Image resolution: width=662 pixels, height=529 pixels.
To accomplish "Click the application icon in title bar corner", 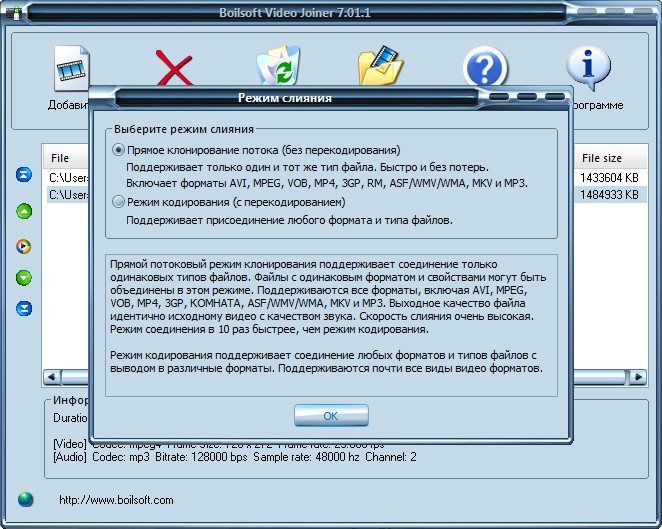I will click(14, 13).
